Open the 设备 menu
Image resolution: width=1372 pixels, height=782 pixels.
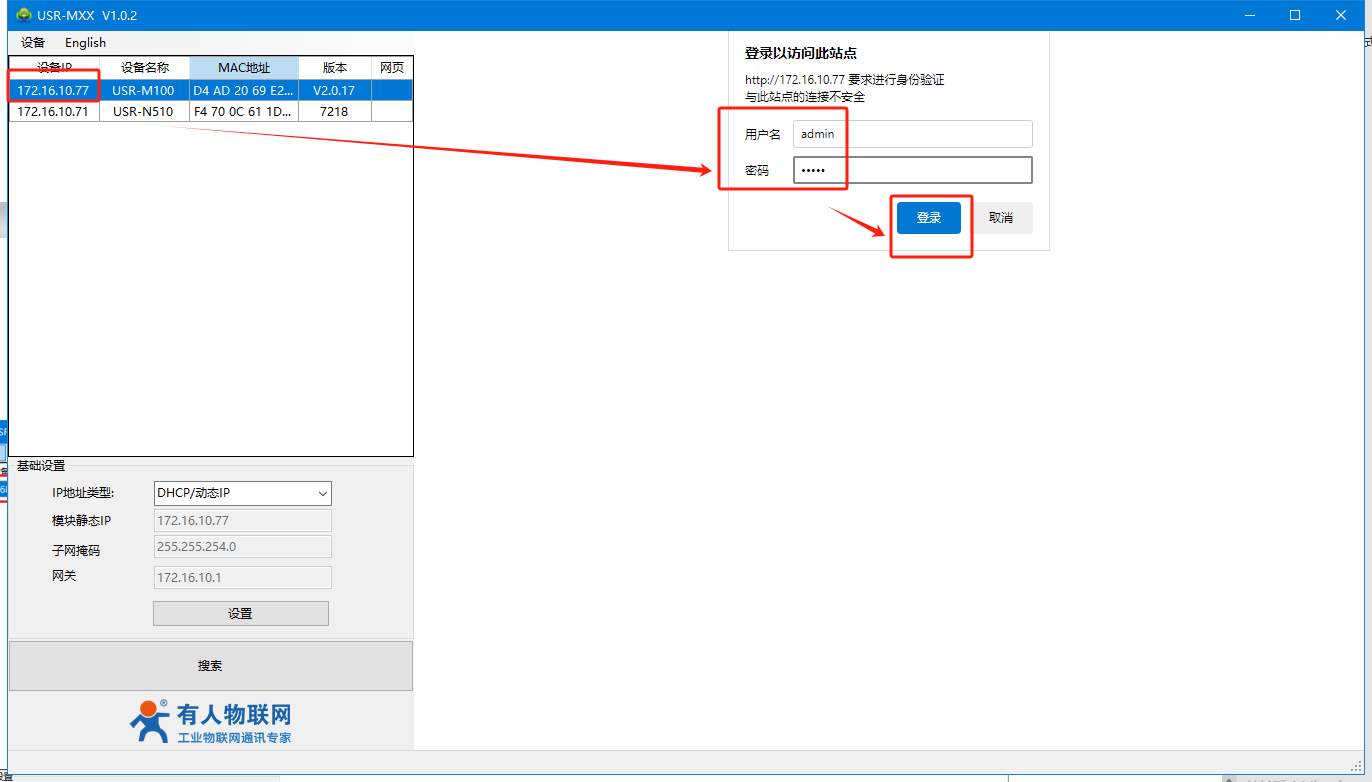pos(33,43)
